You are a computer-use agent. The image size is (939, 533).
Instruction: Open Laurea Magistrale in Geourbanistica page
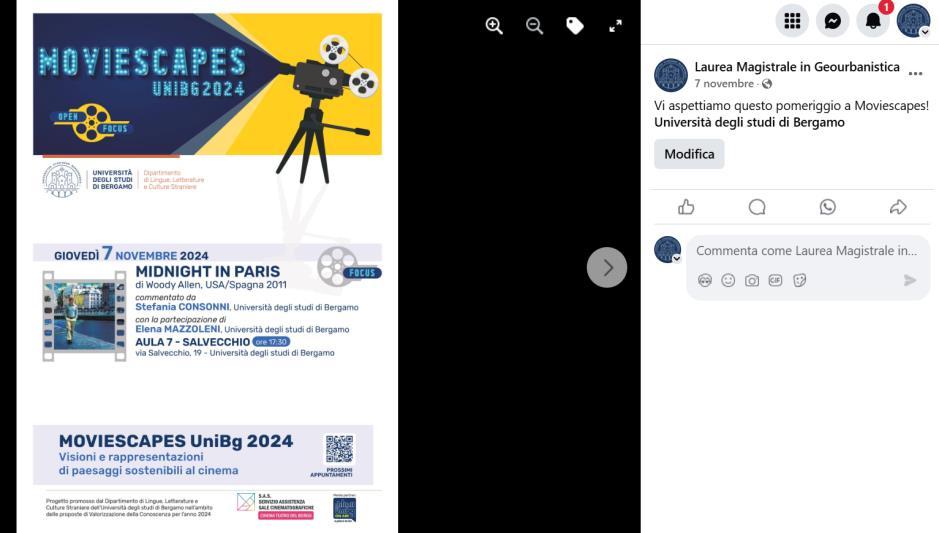796,66
